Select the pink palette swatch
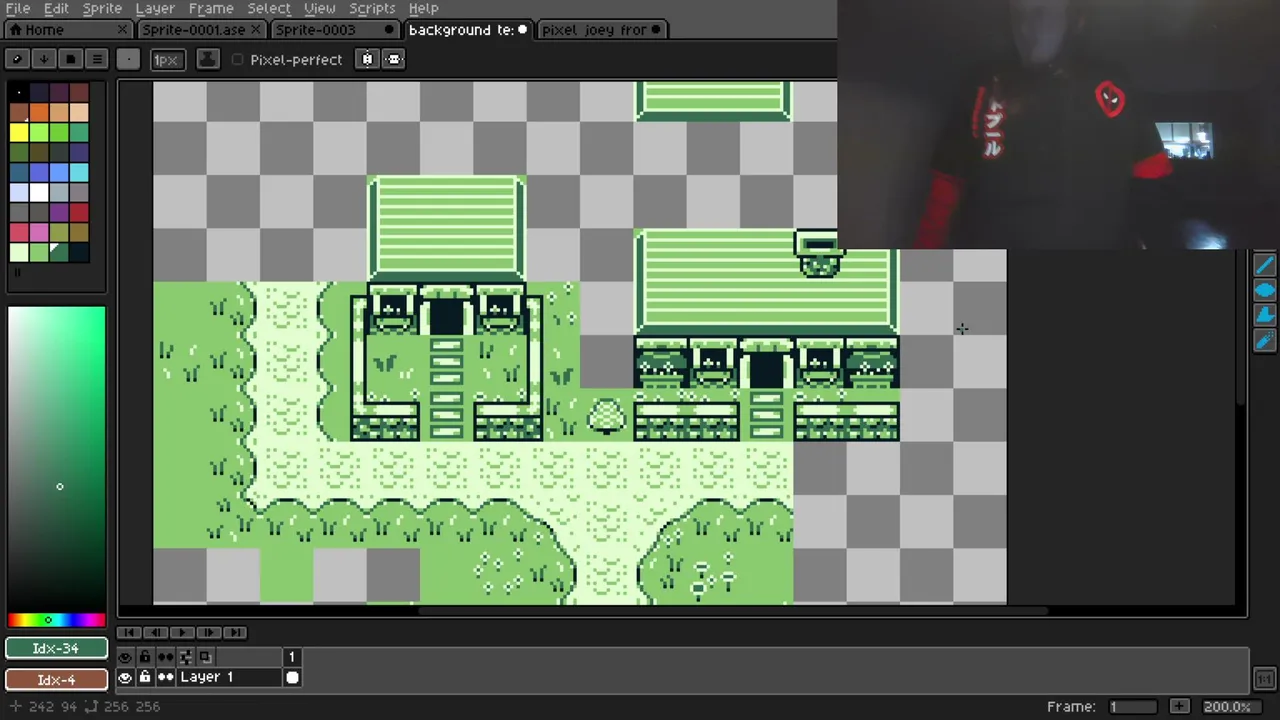This screenshot has width=1280, height=720. coord(39,232)
